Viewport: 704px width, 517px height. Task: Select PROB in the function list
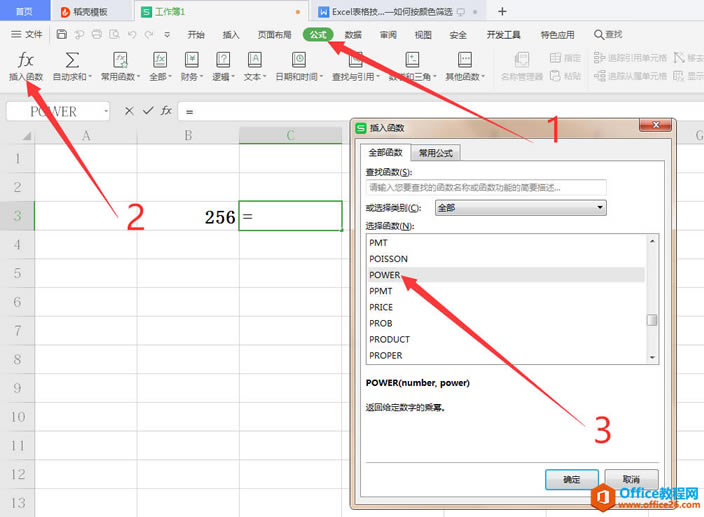coord(506,323)
